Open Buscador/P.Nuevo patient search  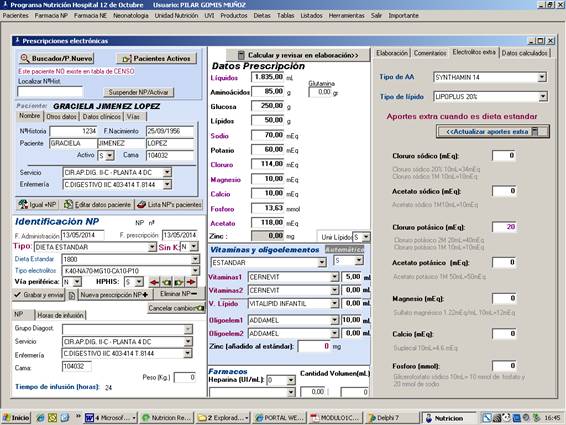pyautogui.click(x=56, y=58)
